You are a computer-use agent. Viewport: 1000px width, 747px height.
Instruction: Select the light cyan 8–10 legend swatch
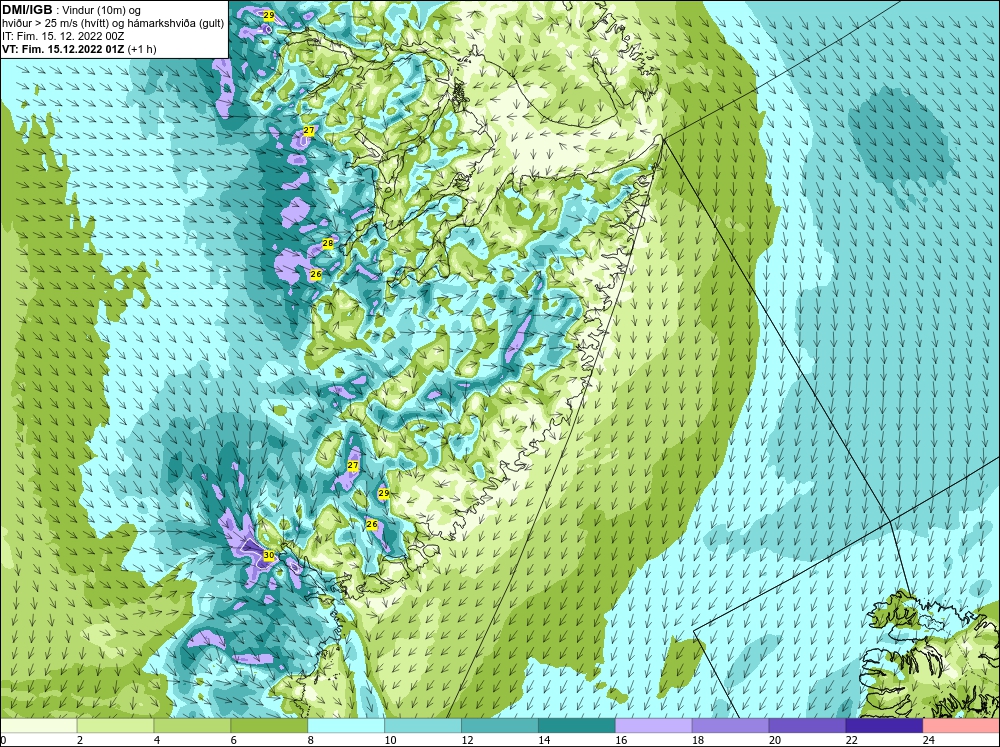tap(346, 726)
